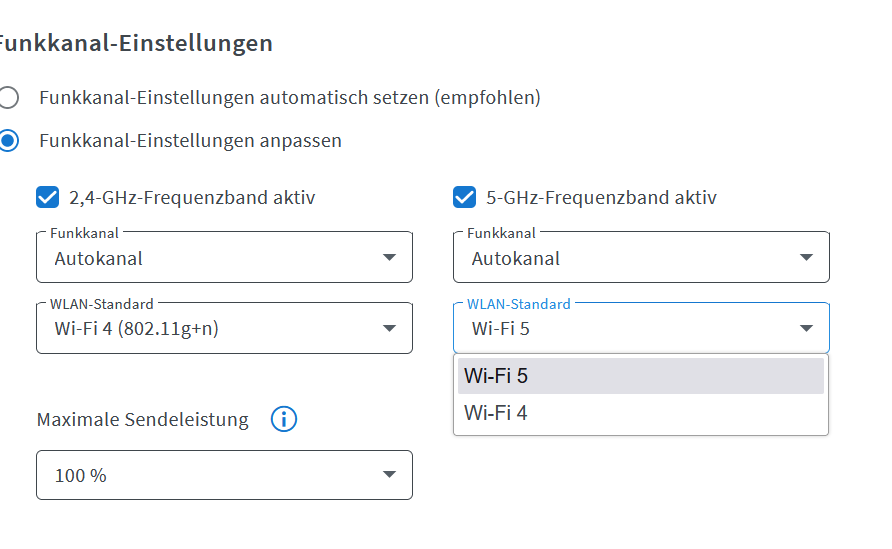Click the arrow of the 2,4-GHz WLAN-Standard dropdown

coord(390,328)
